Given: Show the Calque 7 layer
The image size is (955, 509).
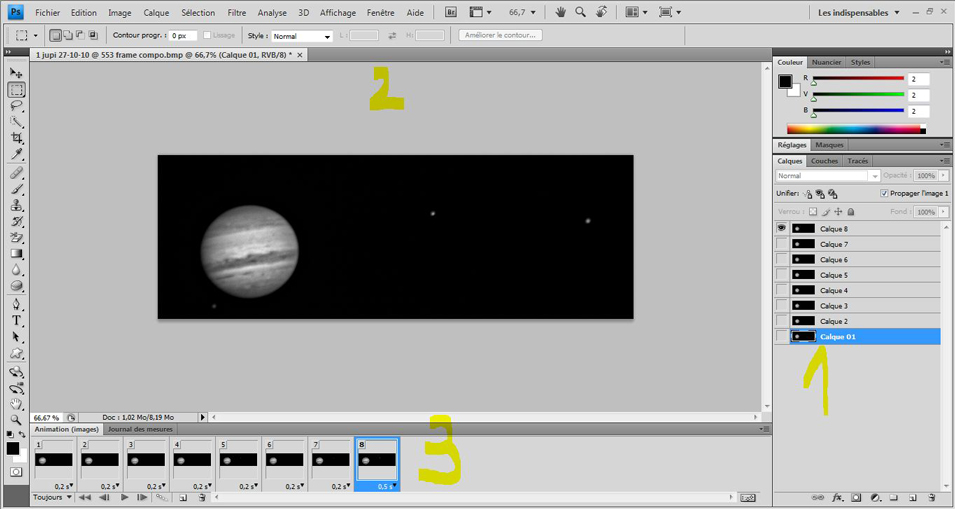Looking at the screenshot, I should (781, 244).
